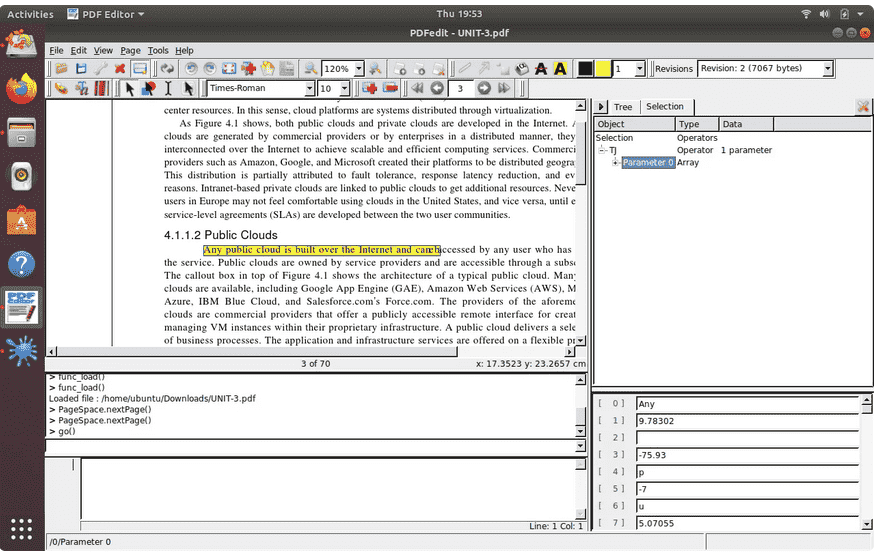This screenshot has height=553, width=878.
Task: Open the Revision selector dropdown
Action: [x=827, y=69]
